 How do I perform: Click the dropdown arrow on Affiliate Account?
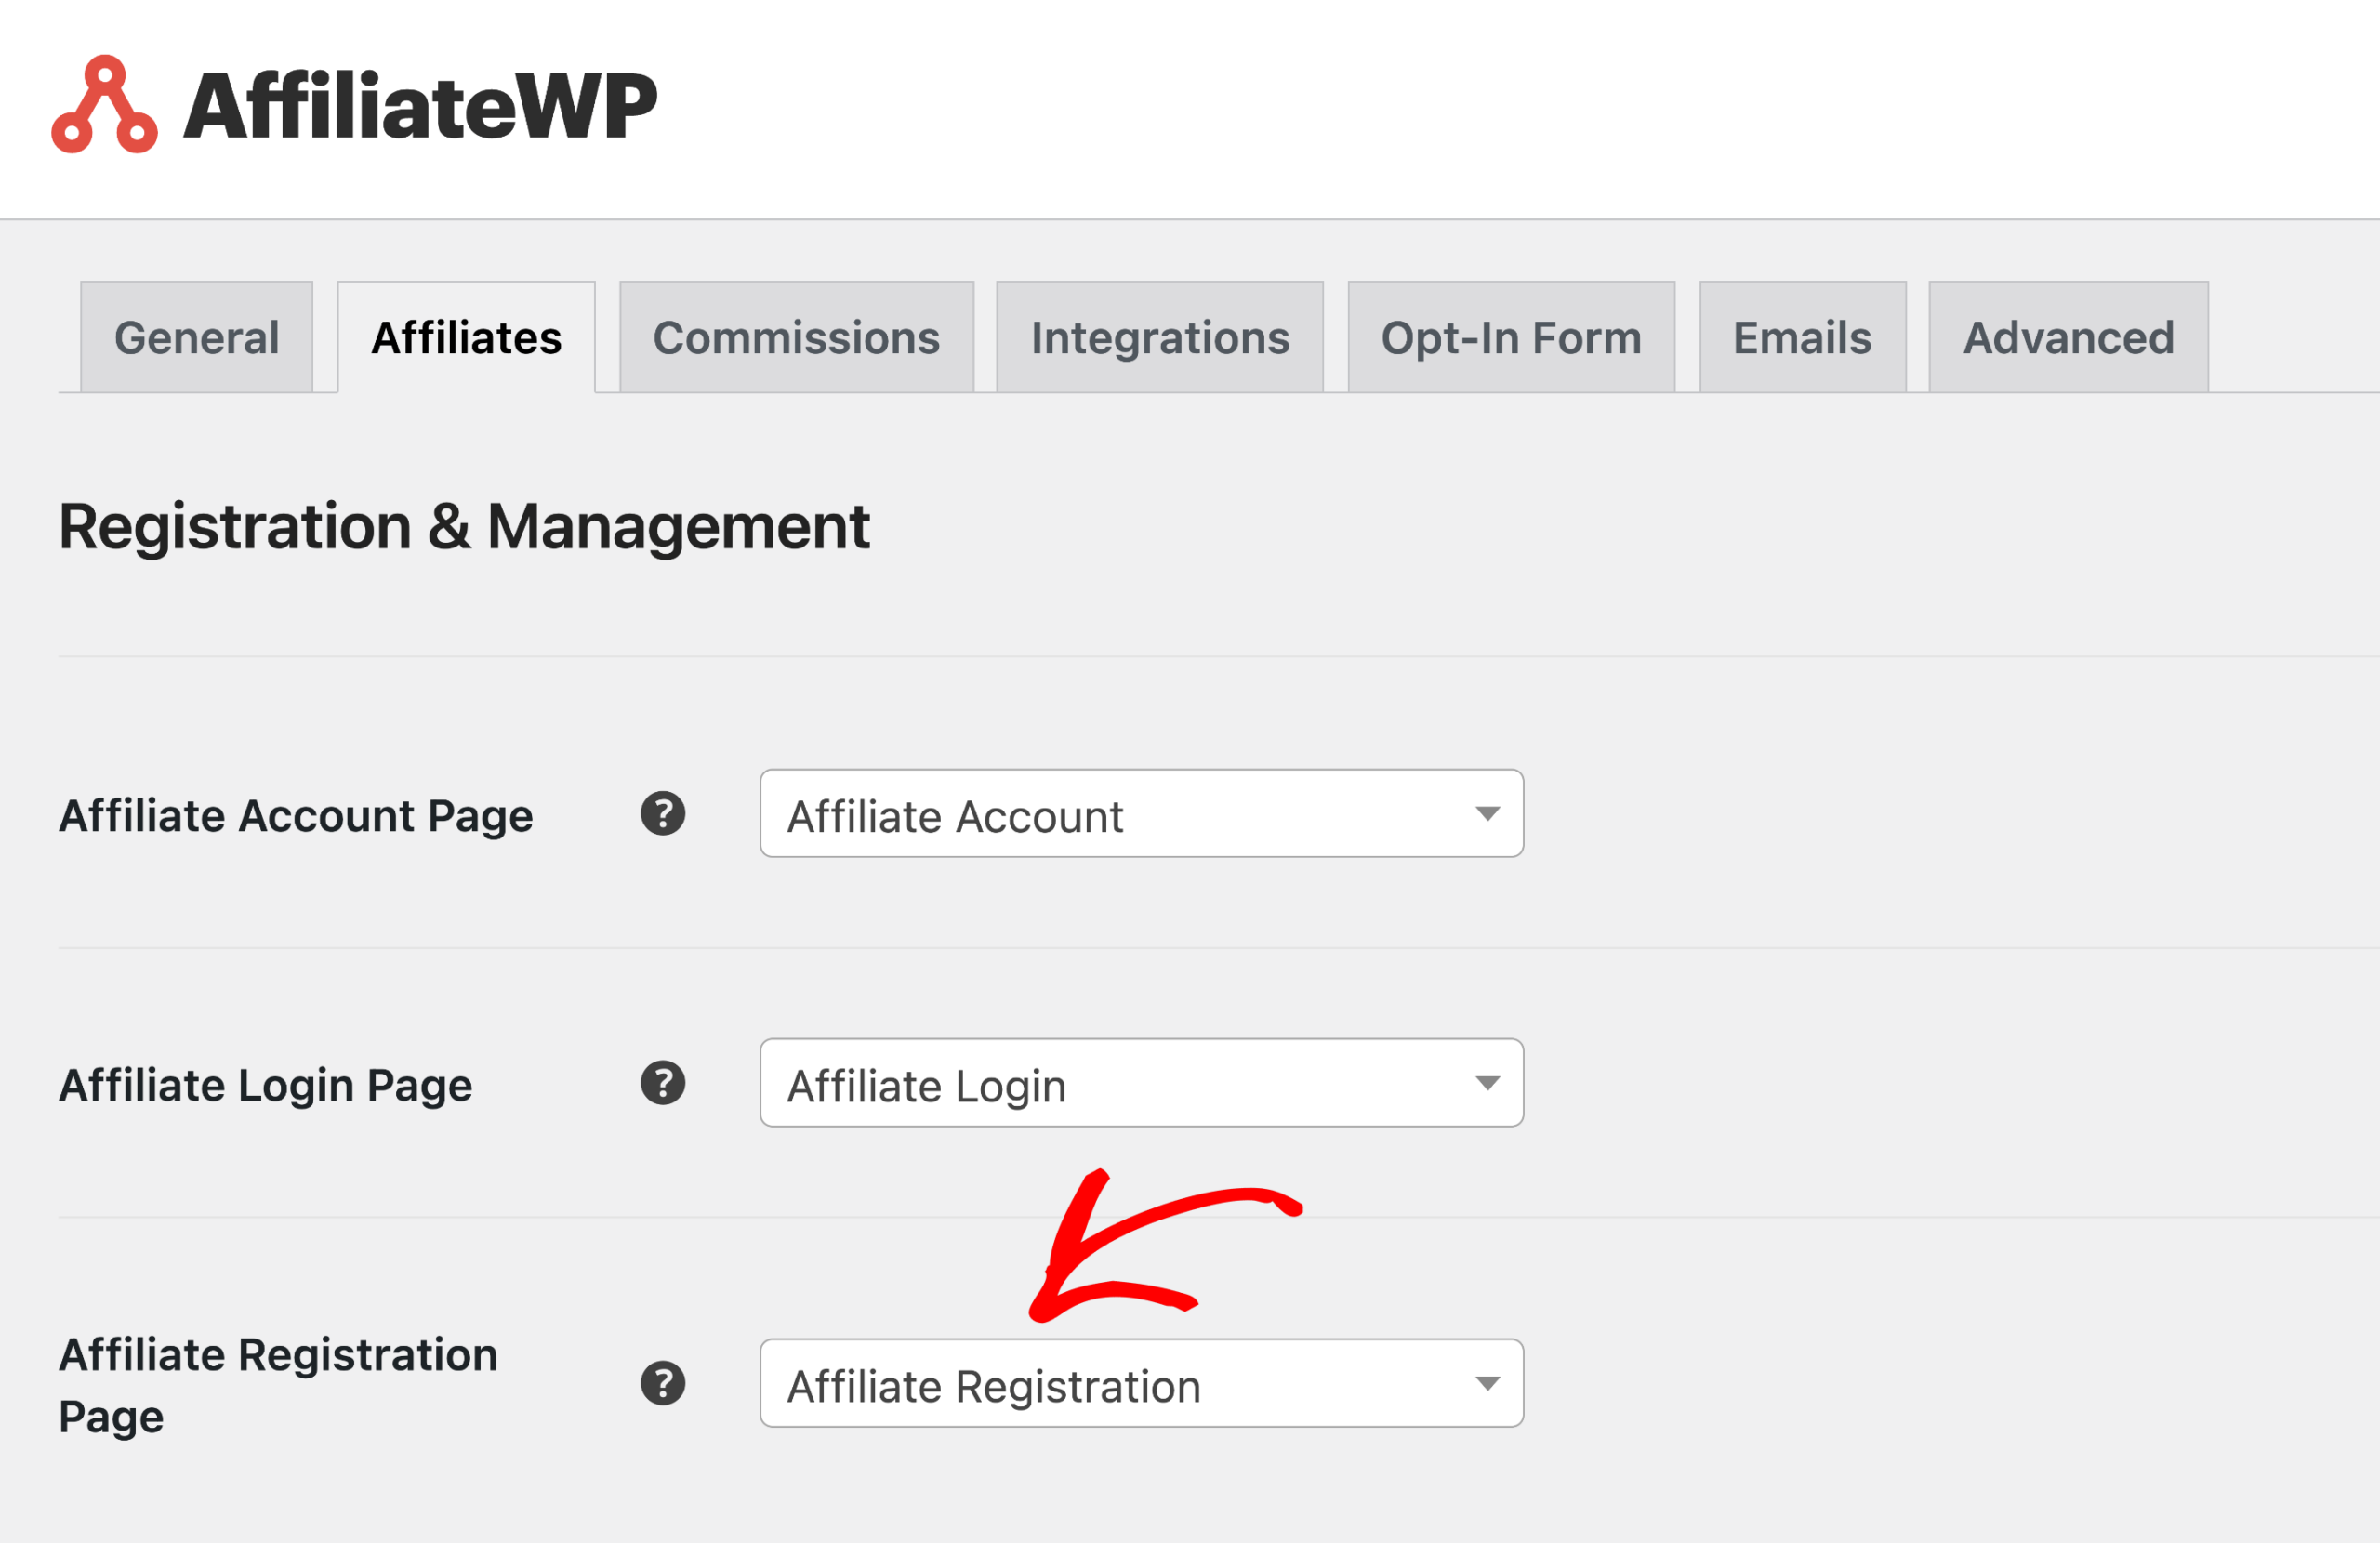click(1487, 815)
